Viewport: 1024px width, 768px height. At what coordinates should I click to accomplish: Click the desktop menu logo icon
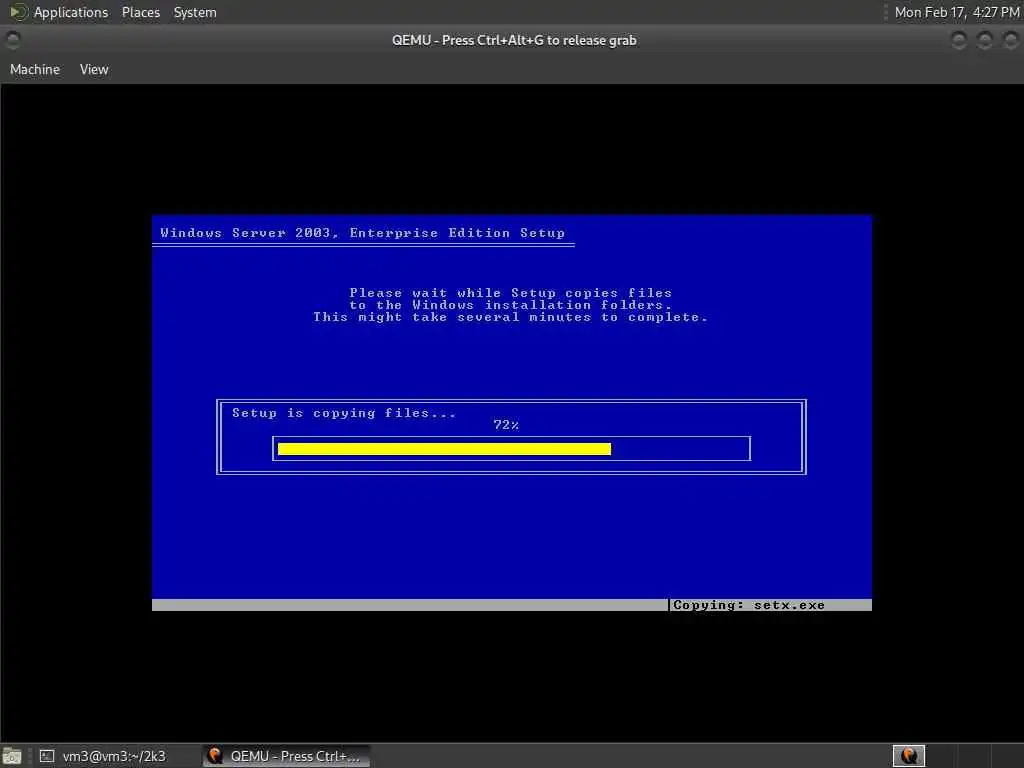pyautogui.click(x=18, y=12)
